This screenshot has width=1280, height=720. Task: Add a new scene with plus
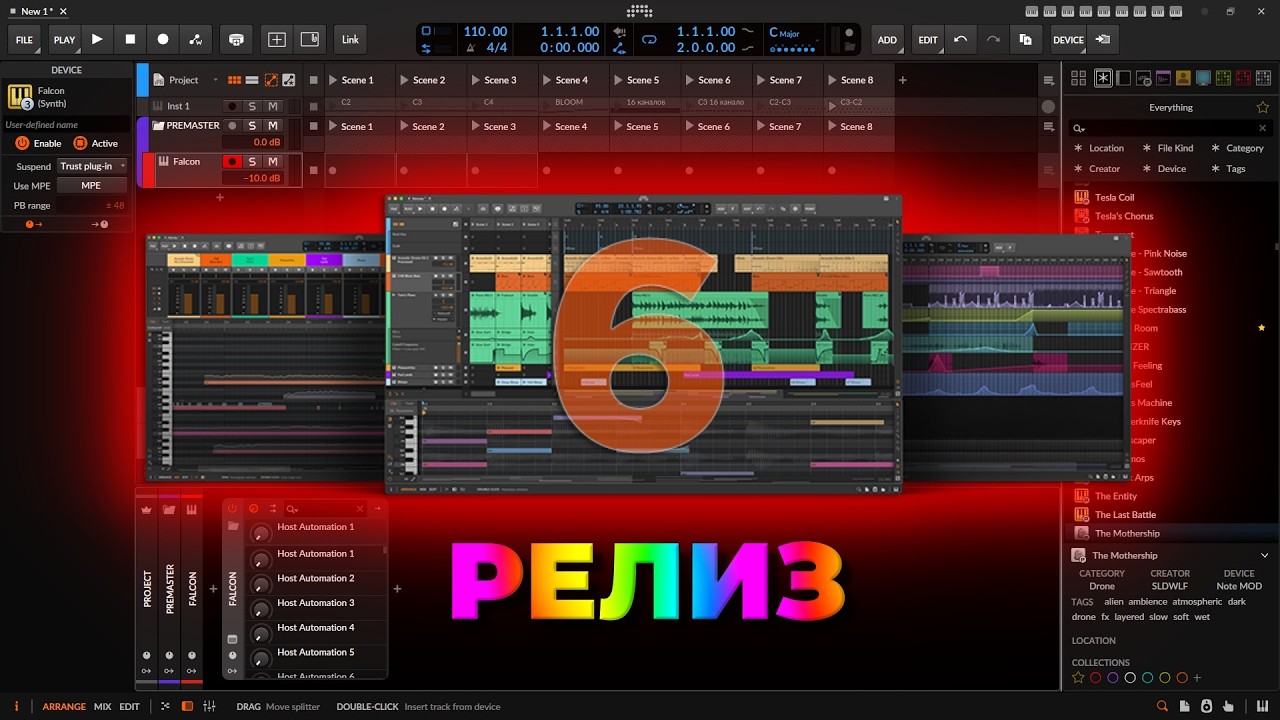tap(902, 80)
